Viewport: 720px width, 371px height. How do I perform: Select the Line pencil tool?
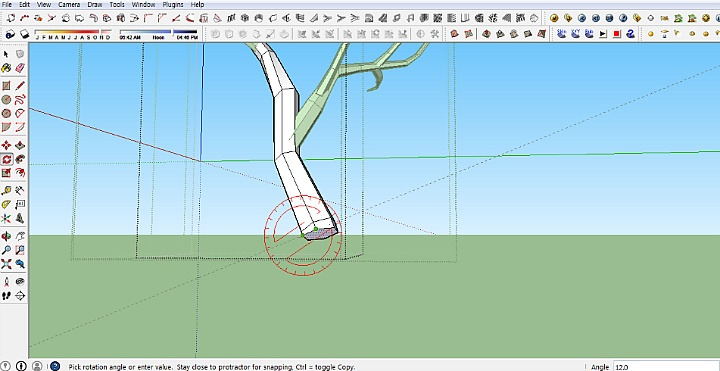click(x=20, y=86)
